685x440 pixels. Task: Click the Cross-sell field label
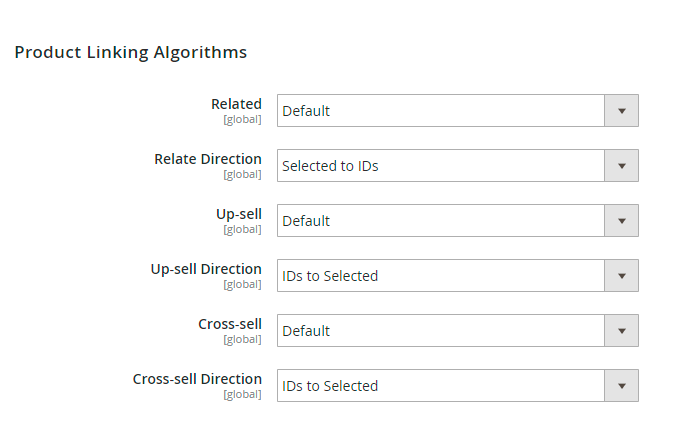coord(230,324)
